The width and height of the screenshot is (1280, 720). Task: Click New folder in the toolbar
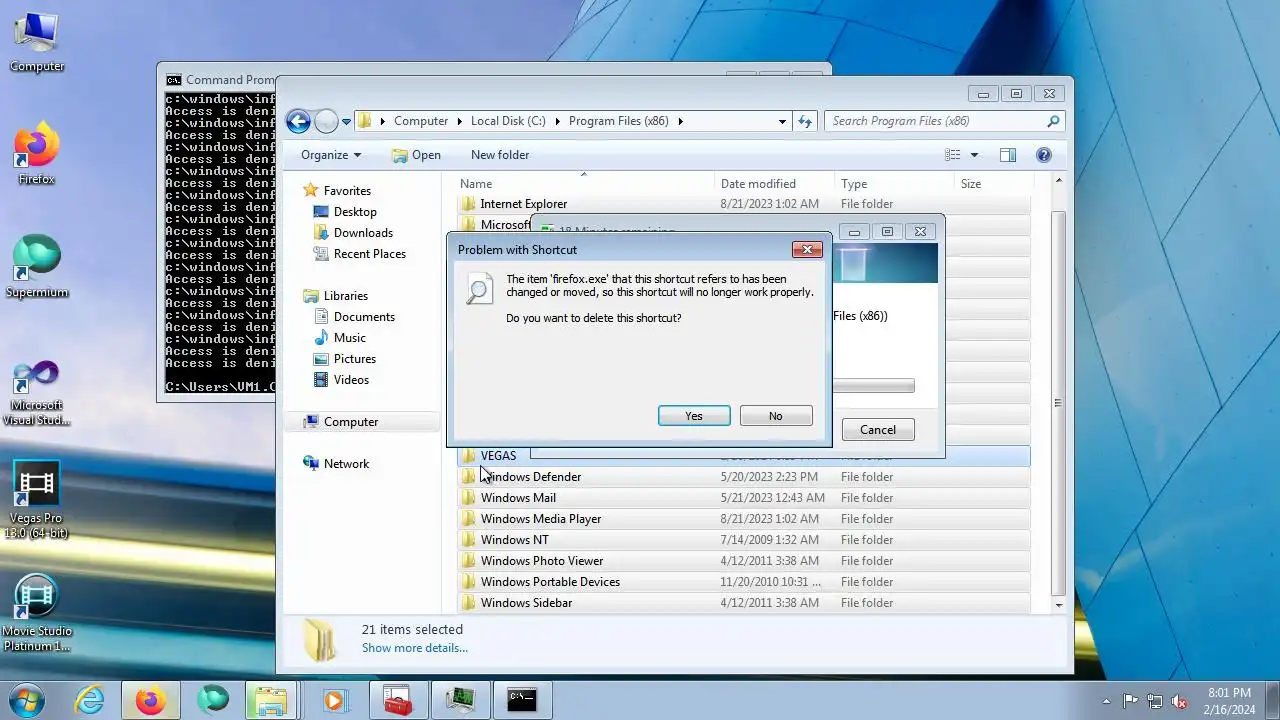[x=500, y=155]
